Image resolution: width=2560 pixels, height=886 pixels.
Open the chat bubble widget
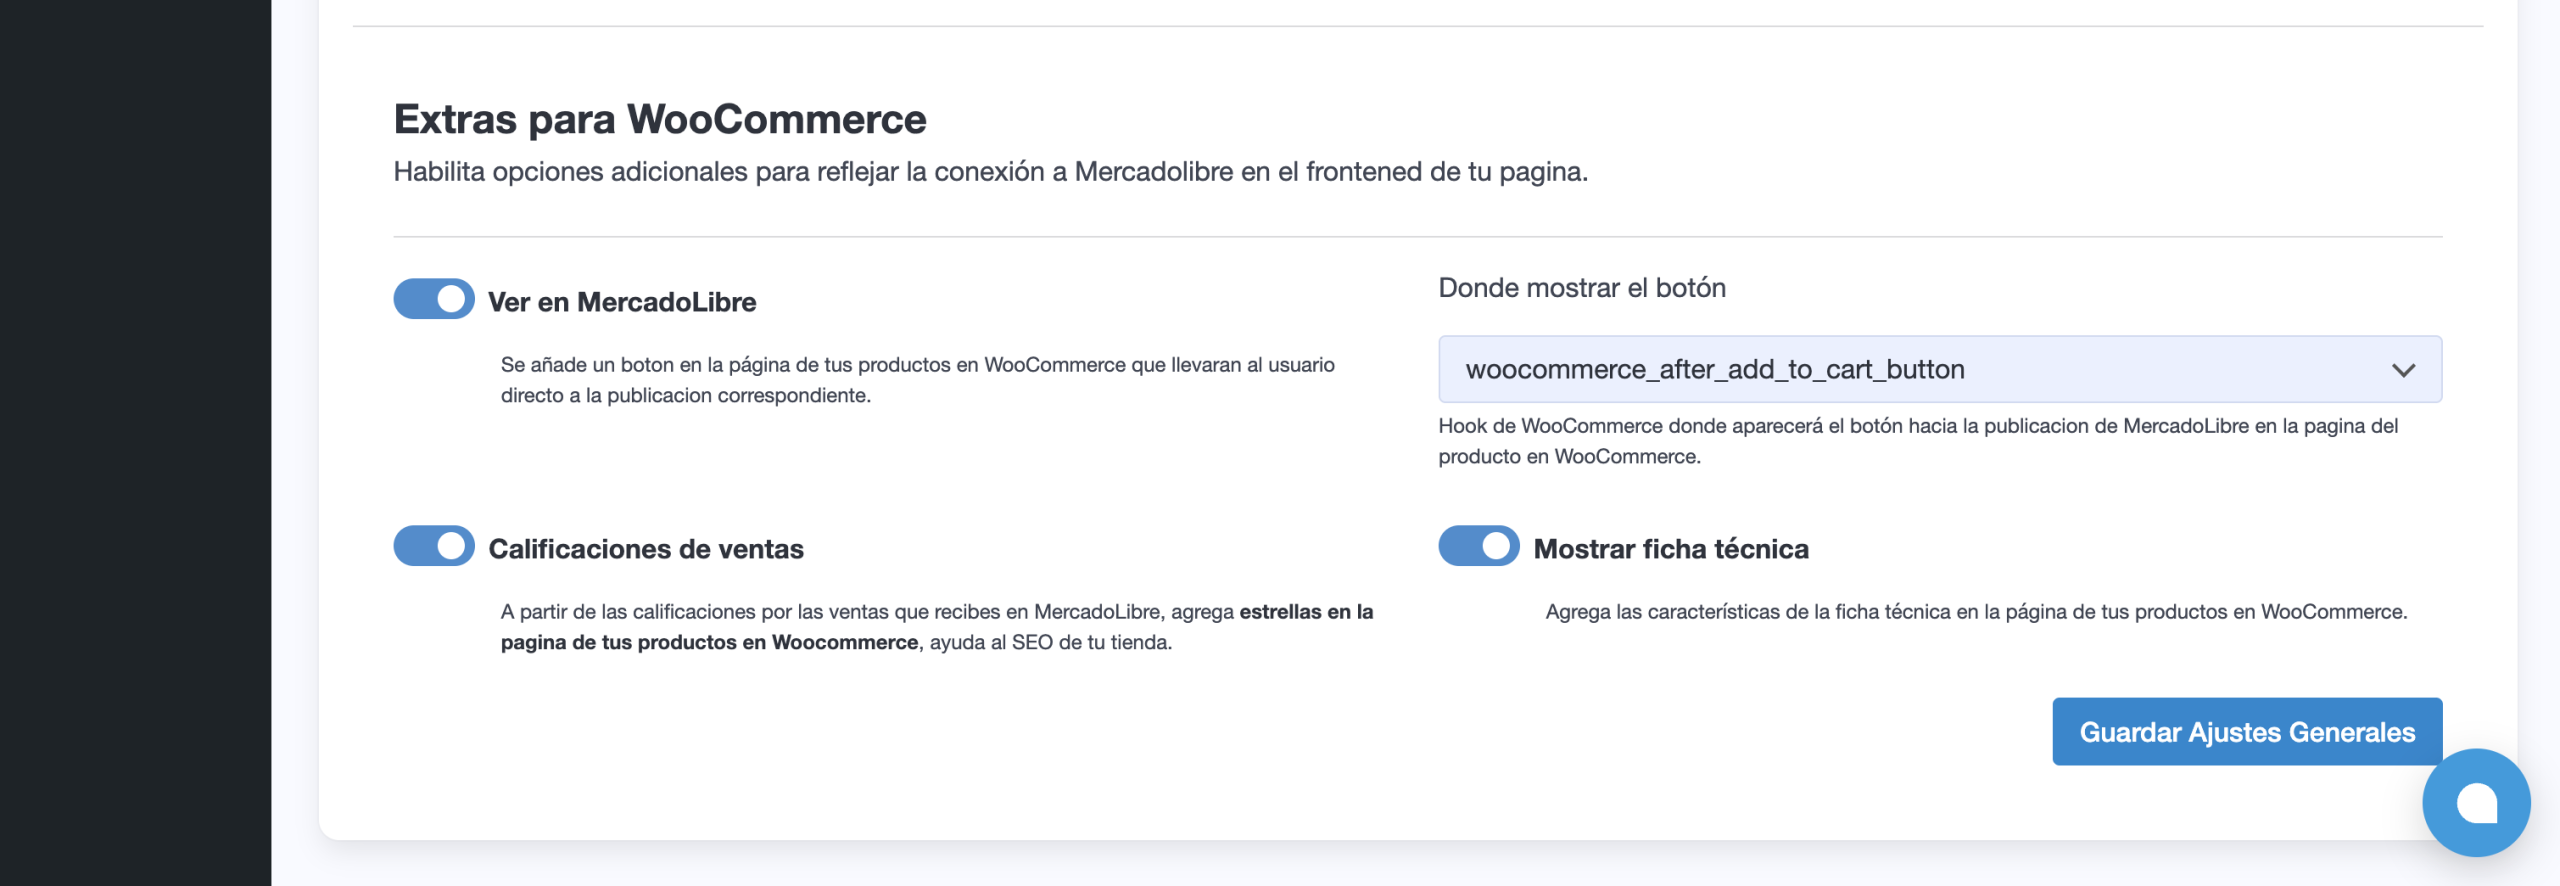coord(2477,803)
